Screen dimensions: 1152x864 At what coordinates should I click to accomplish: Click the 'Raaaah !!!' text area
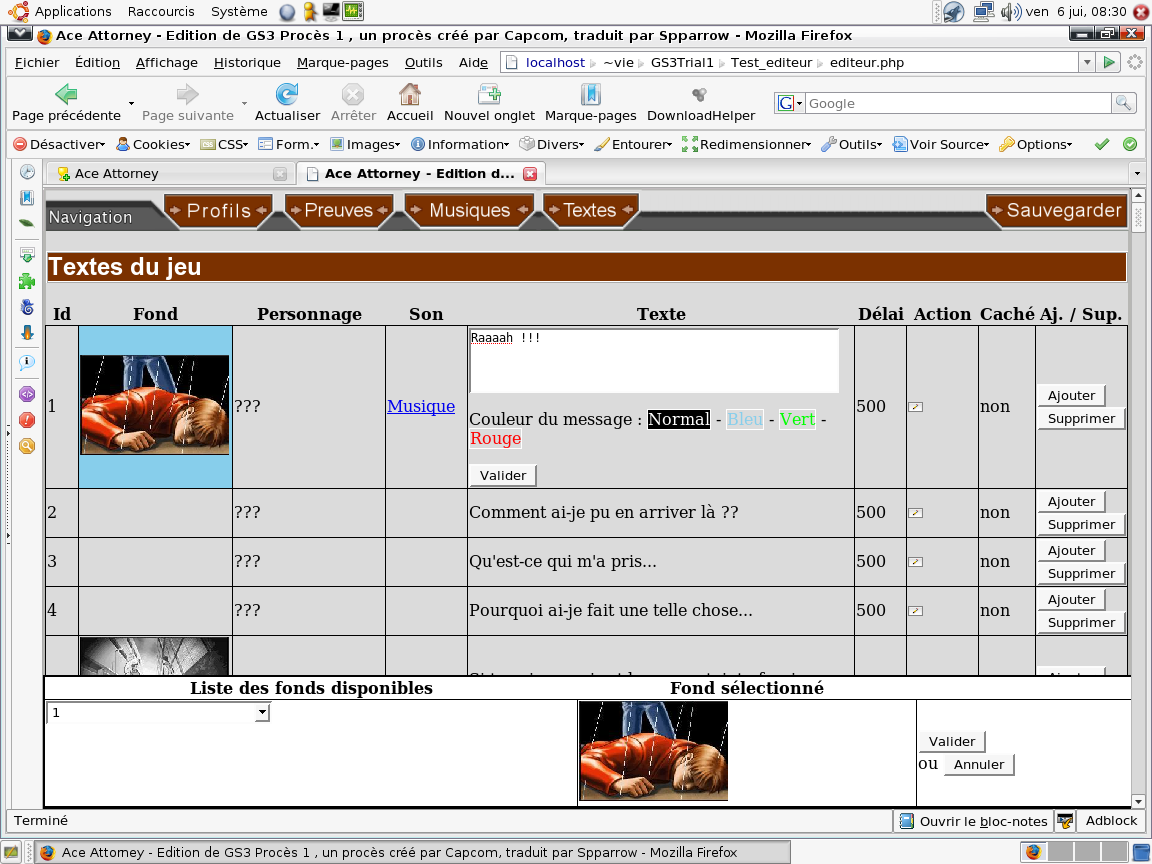[654, 361]
